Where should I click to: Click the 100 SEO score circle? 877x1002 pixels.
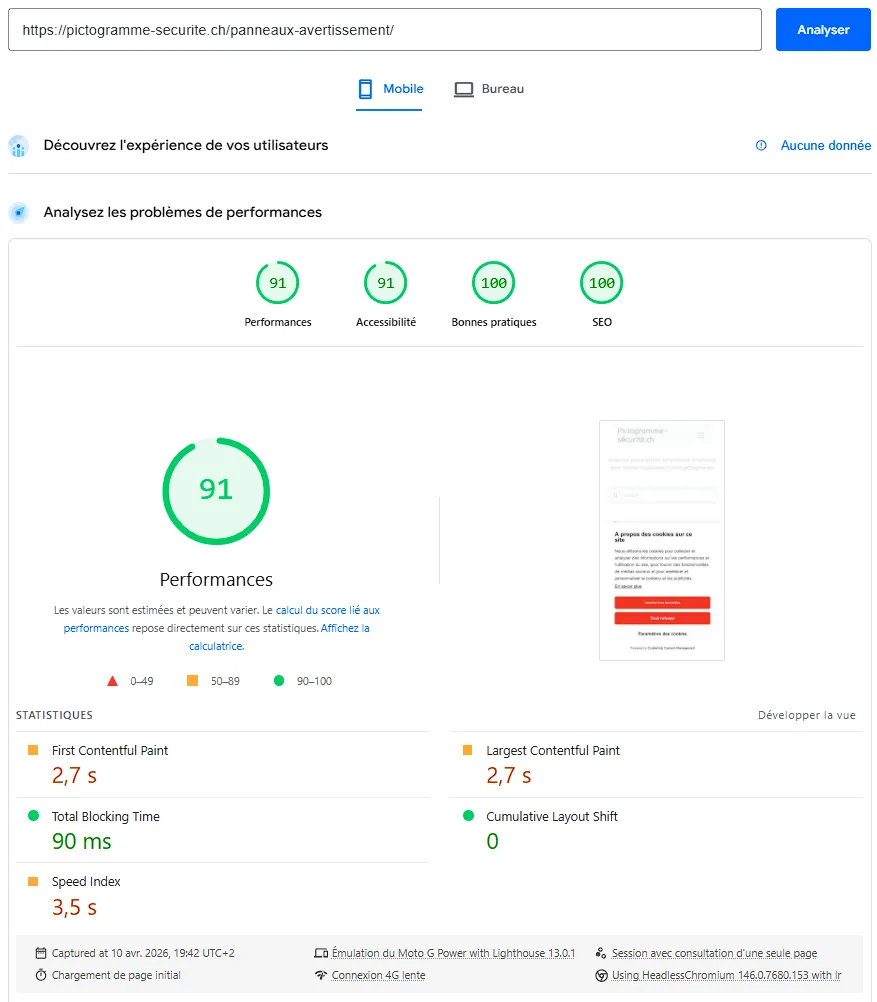click(x=601, y=283)
